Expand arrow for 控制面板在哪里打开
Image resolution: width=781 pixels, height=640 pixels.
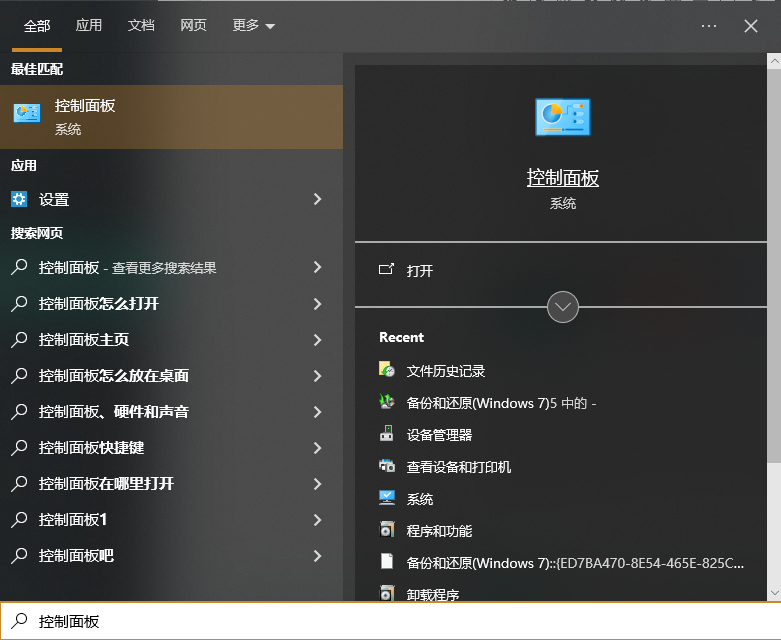[x=317, y=483]
